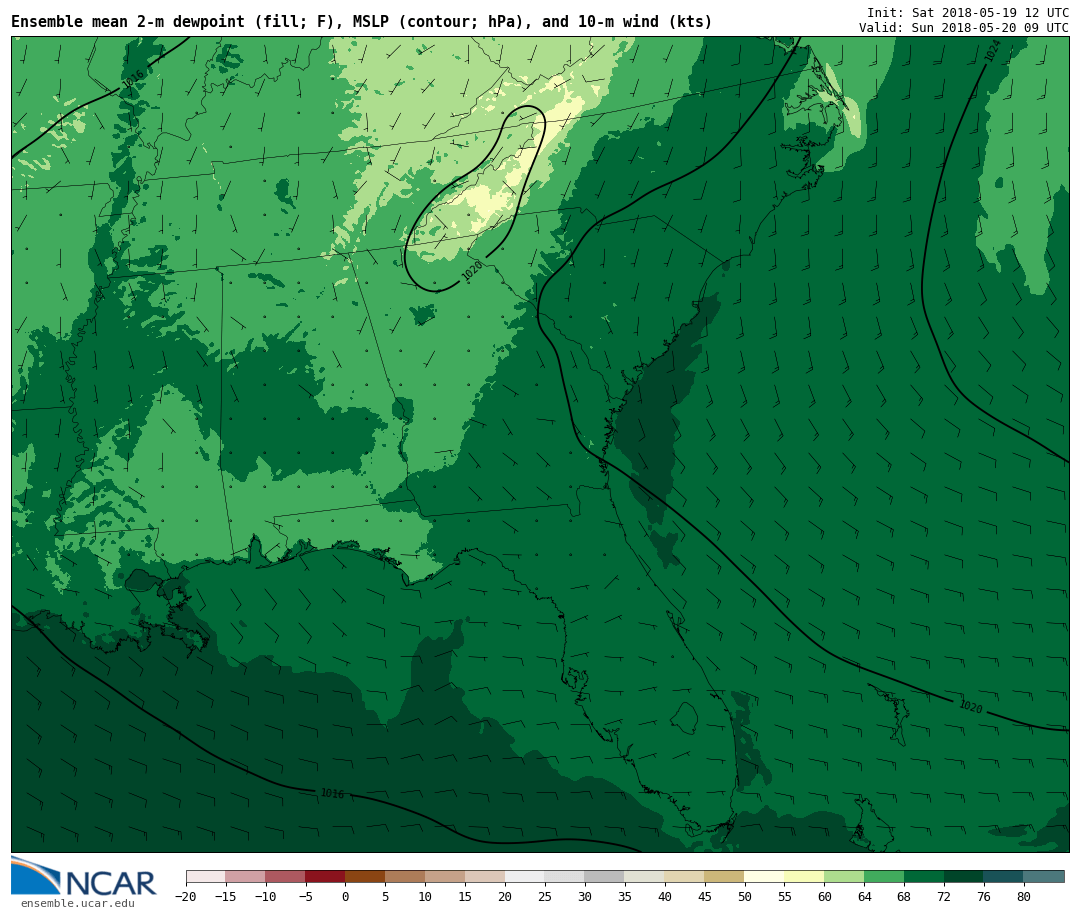This screenshot has width=1080, height=915.
Task: Click the 1020 label on the closed Appalachian contour
Action: (472, 271)
